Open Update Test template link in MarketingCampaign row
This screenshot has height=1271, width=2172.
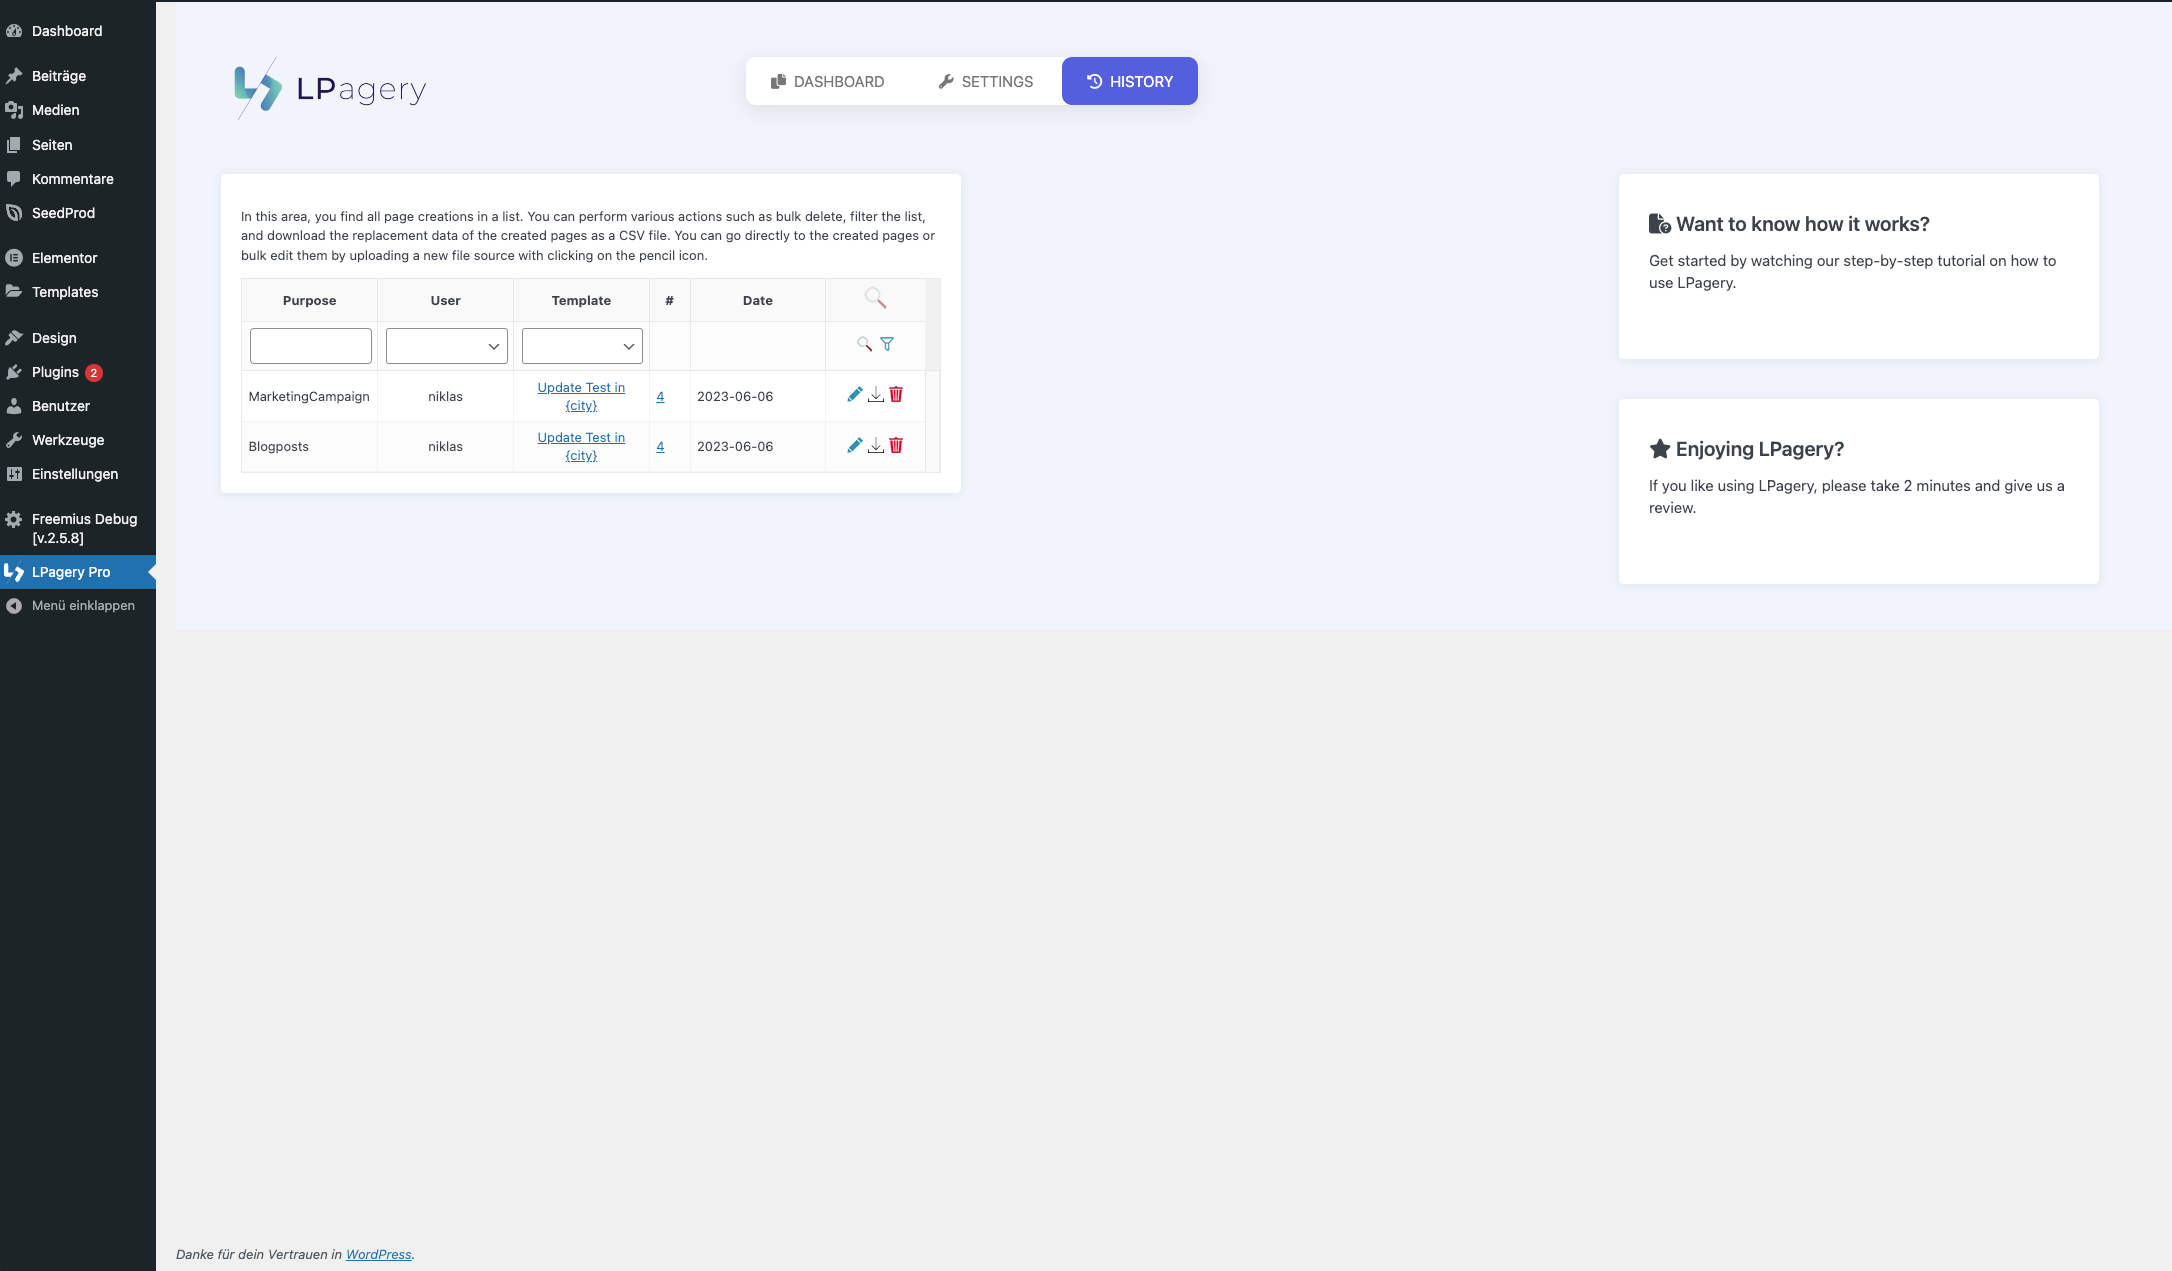point(581,396)
